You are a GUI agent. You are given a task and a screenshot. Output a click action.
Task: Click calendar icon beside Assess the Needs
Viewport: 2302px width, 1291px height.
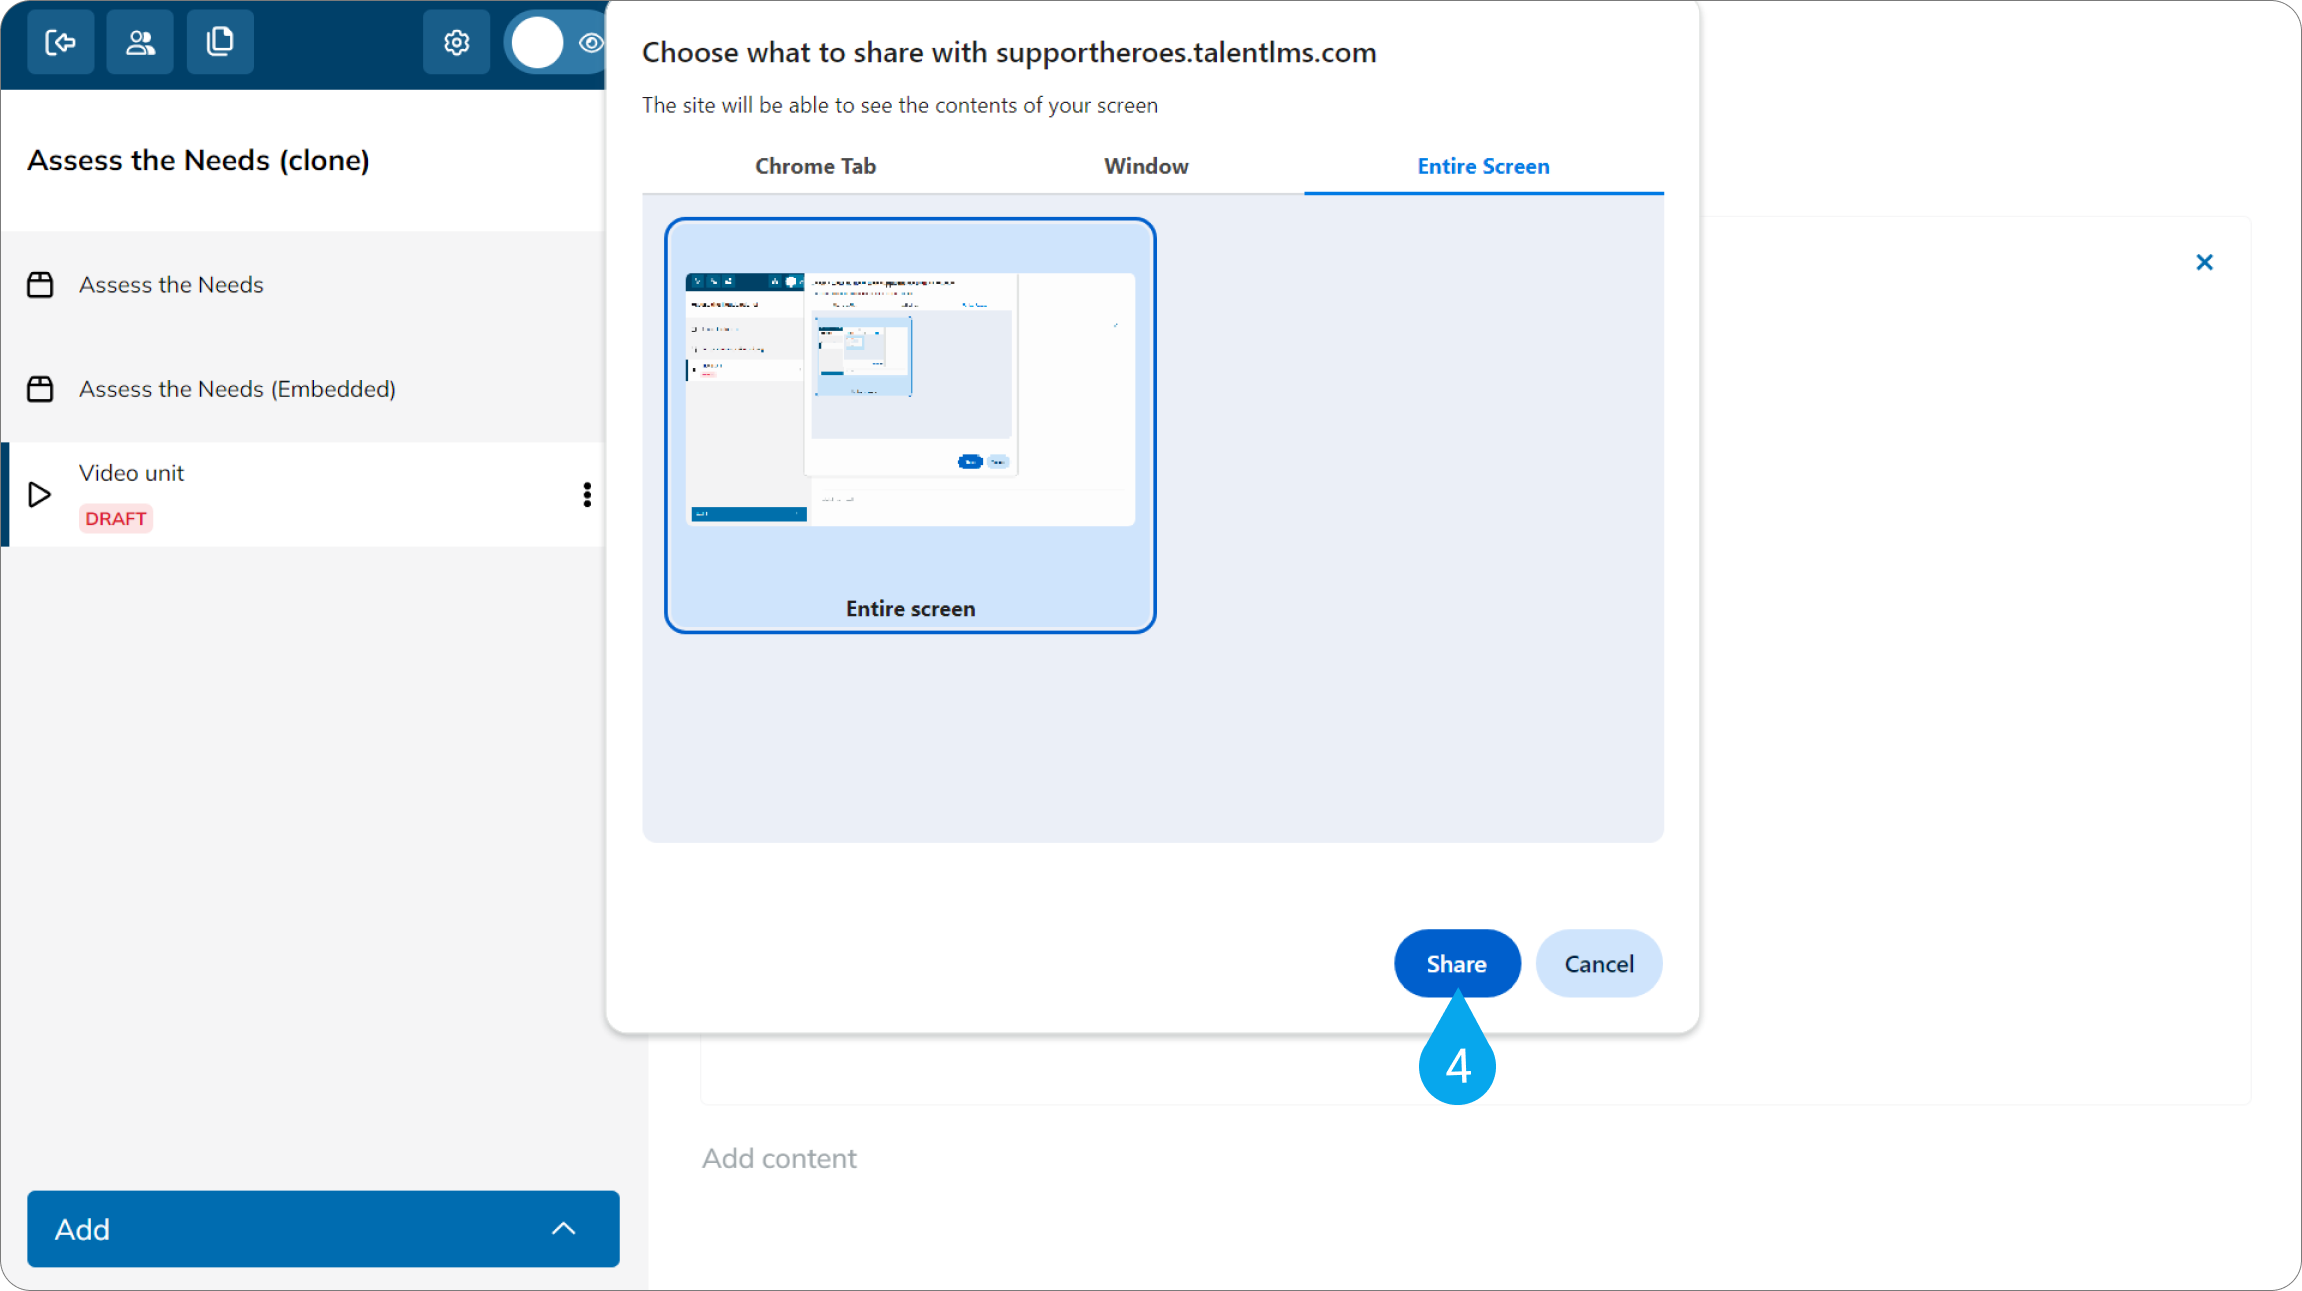point(40,285)
